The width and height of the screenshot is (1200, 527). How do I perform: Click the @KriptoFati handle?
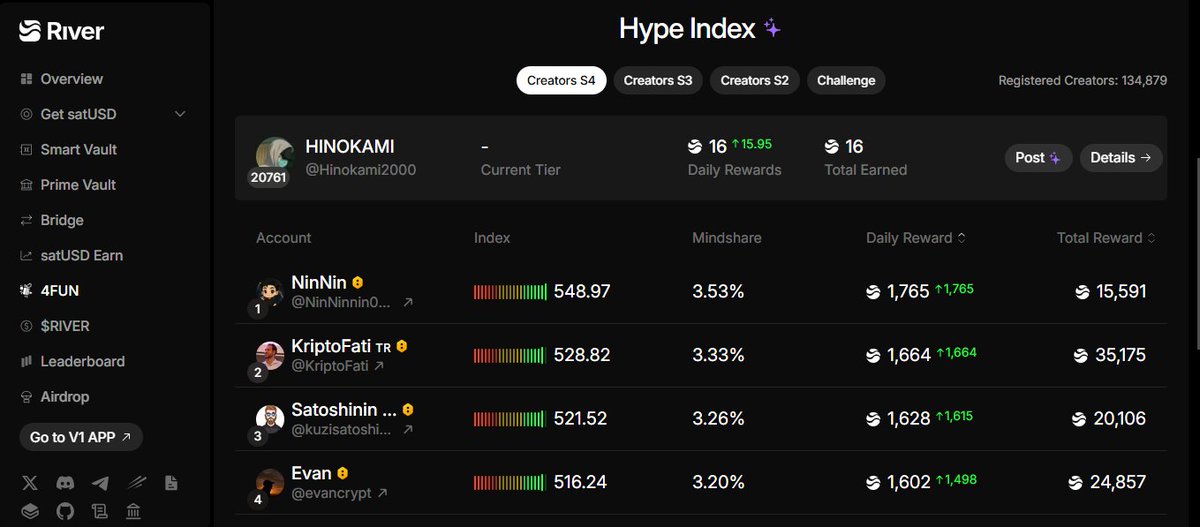pyautogui.click(x=330, y=366)
